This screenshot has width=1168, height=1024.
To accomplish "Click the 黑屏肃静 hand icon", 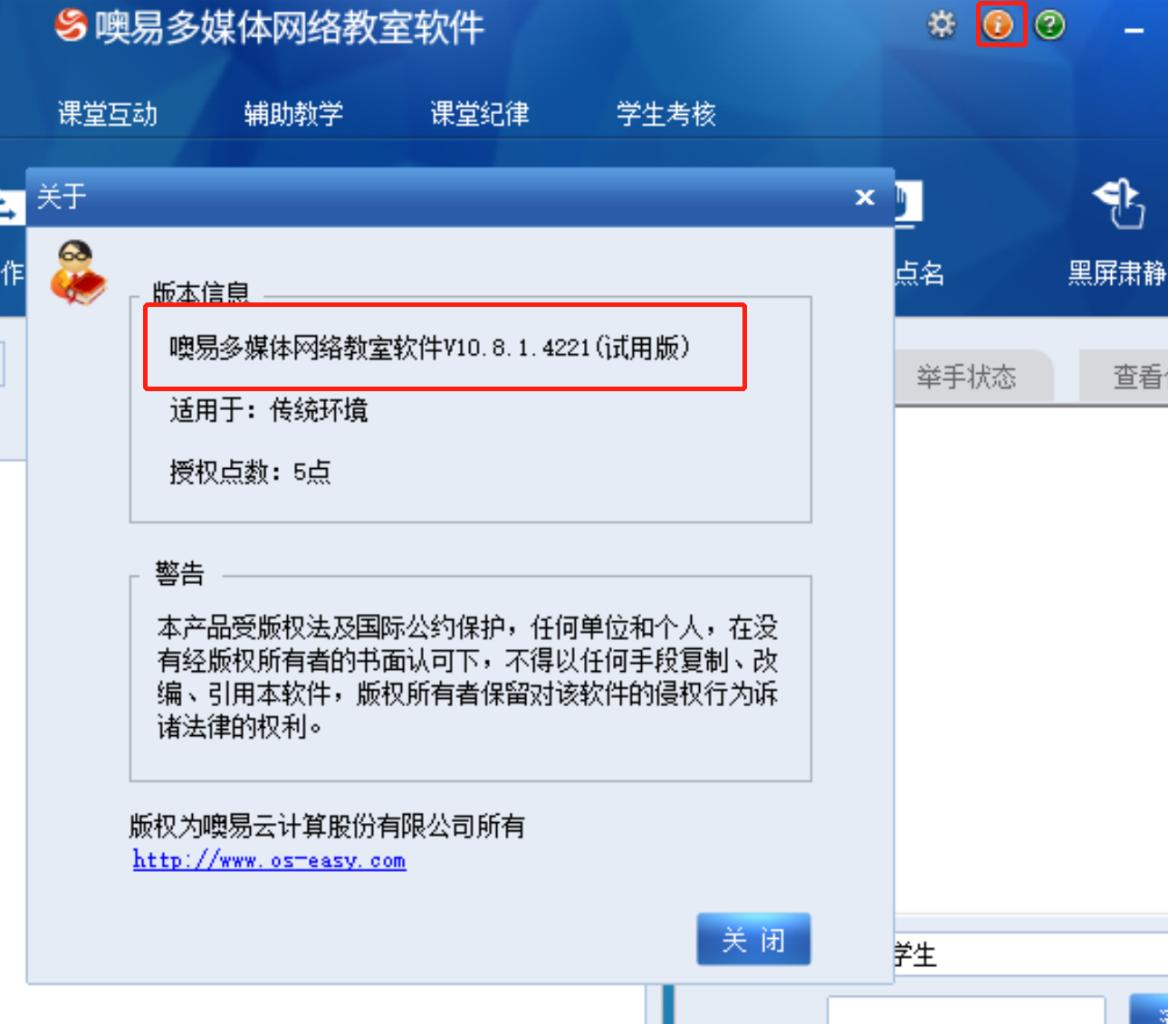I will (x=1119, y=203).
